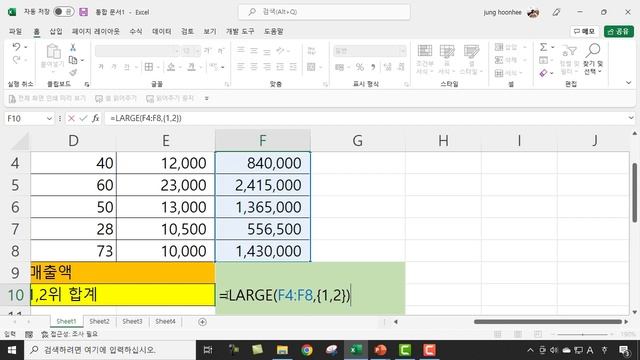
Task: Click the 메모 comments button
Action: 584,31
